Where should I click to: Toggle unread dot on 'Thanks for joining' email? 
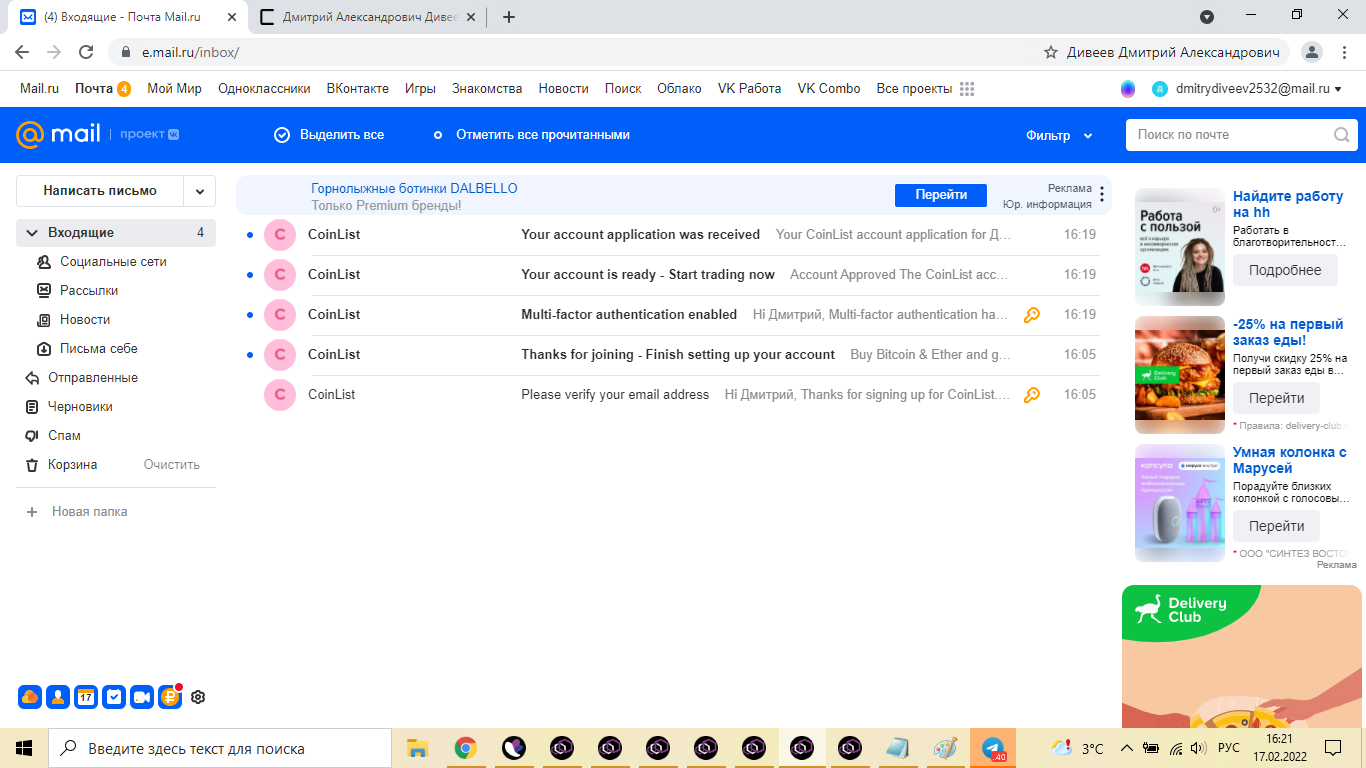pyautogui.click(x=250, y=355)
